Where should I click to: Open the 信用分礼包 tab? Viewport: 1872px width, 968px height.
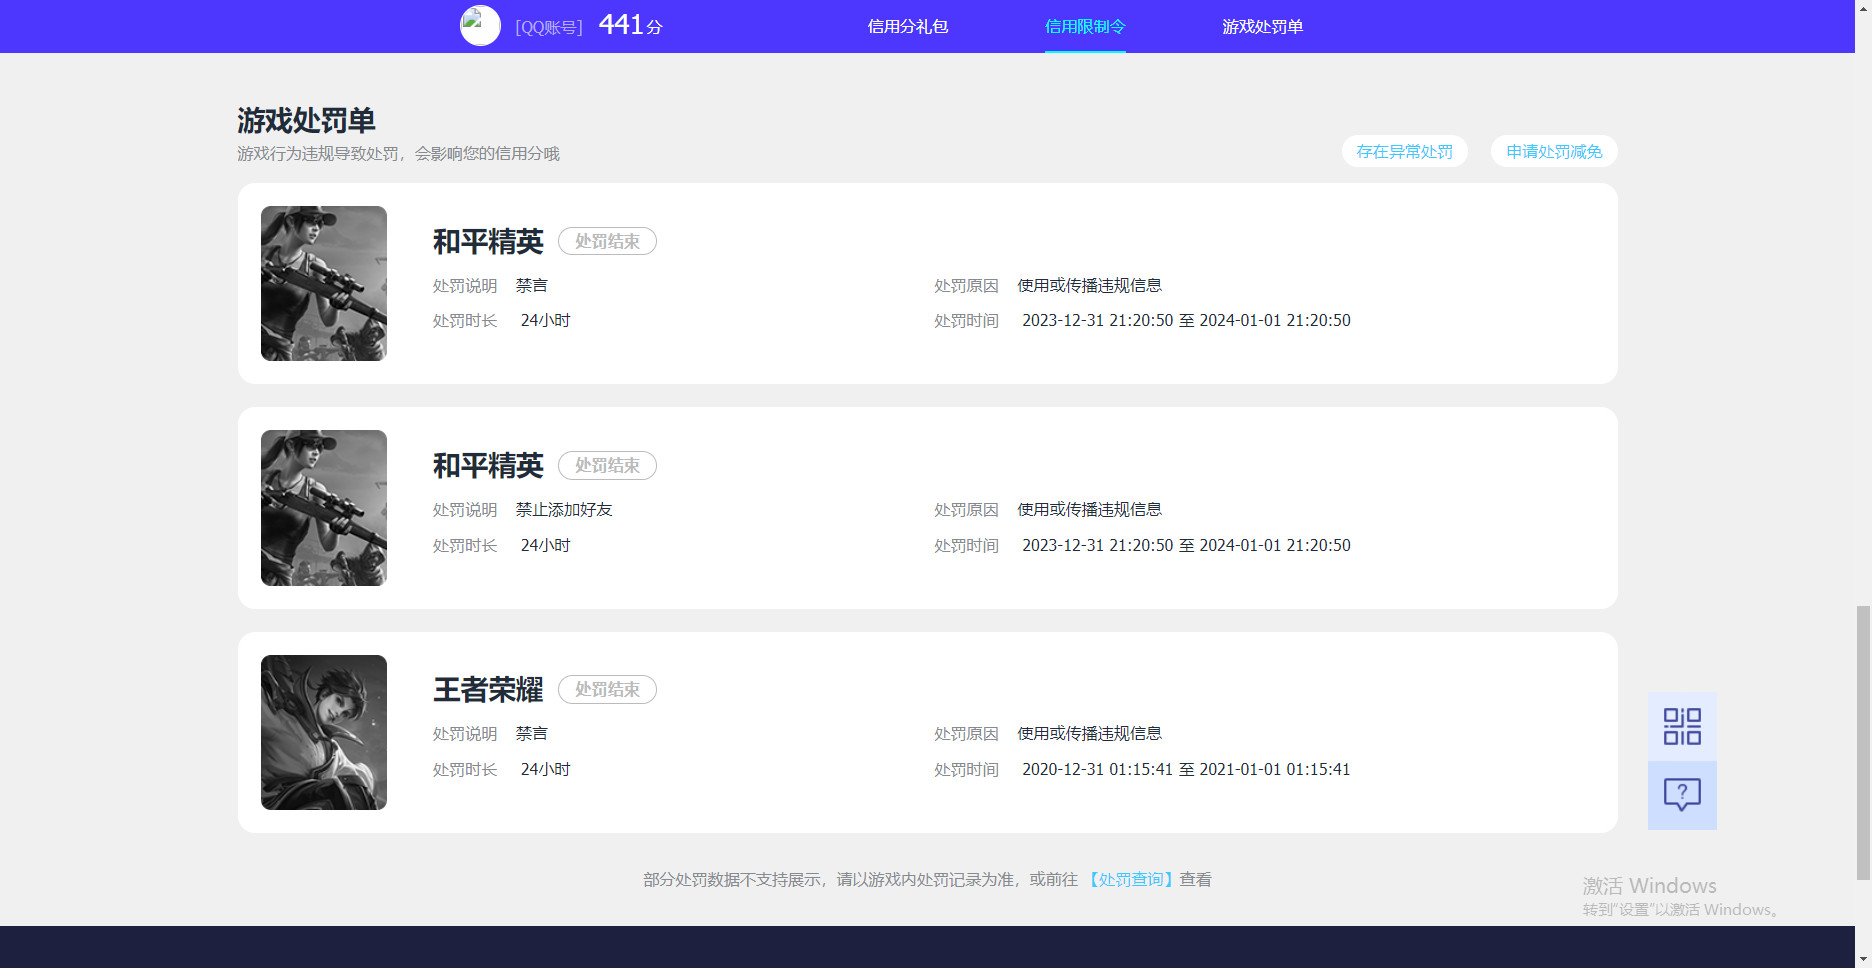tap(908, 27)
